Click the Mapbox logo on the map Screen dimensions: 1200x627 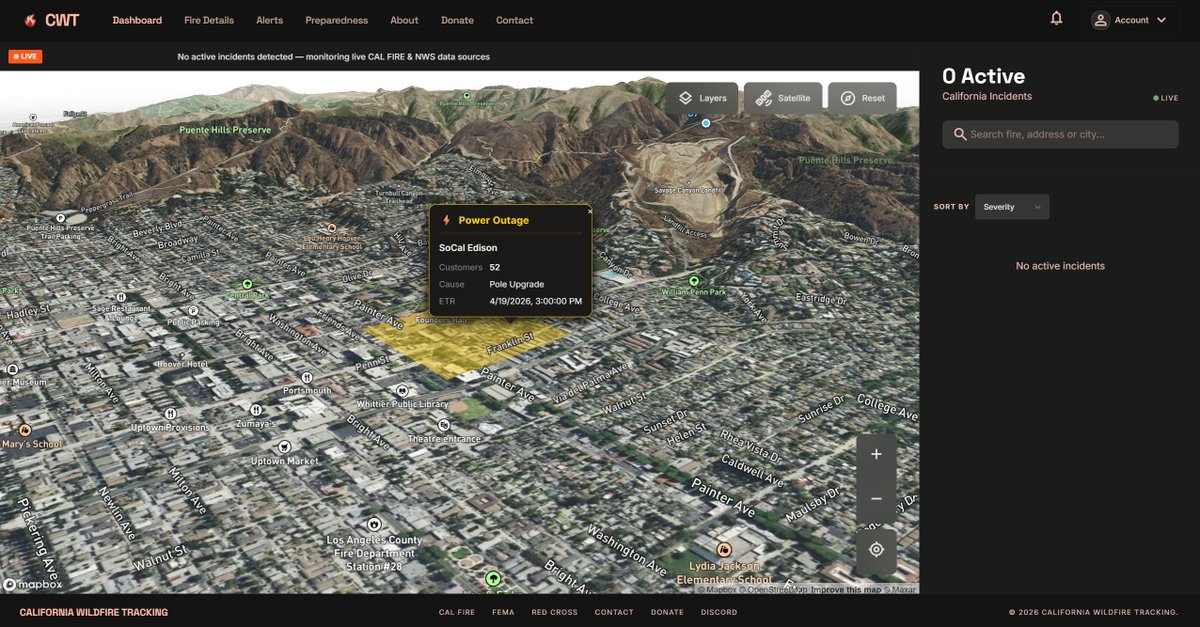pos(32,584)
